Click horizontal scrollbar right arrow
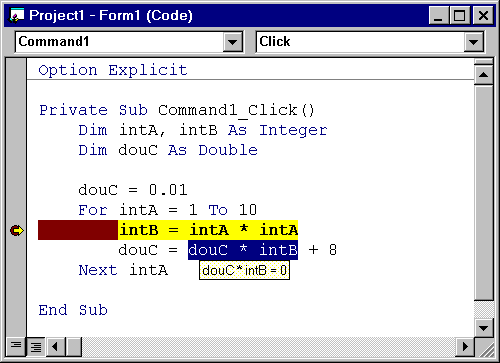 coord(465,347)
